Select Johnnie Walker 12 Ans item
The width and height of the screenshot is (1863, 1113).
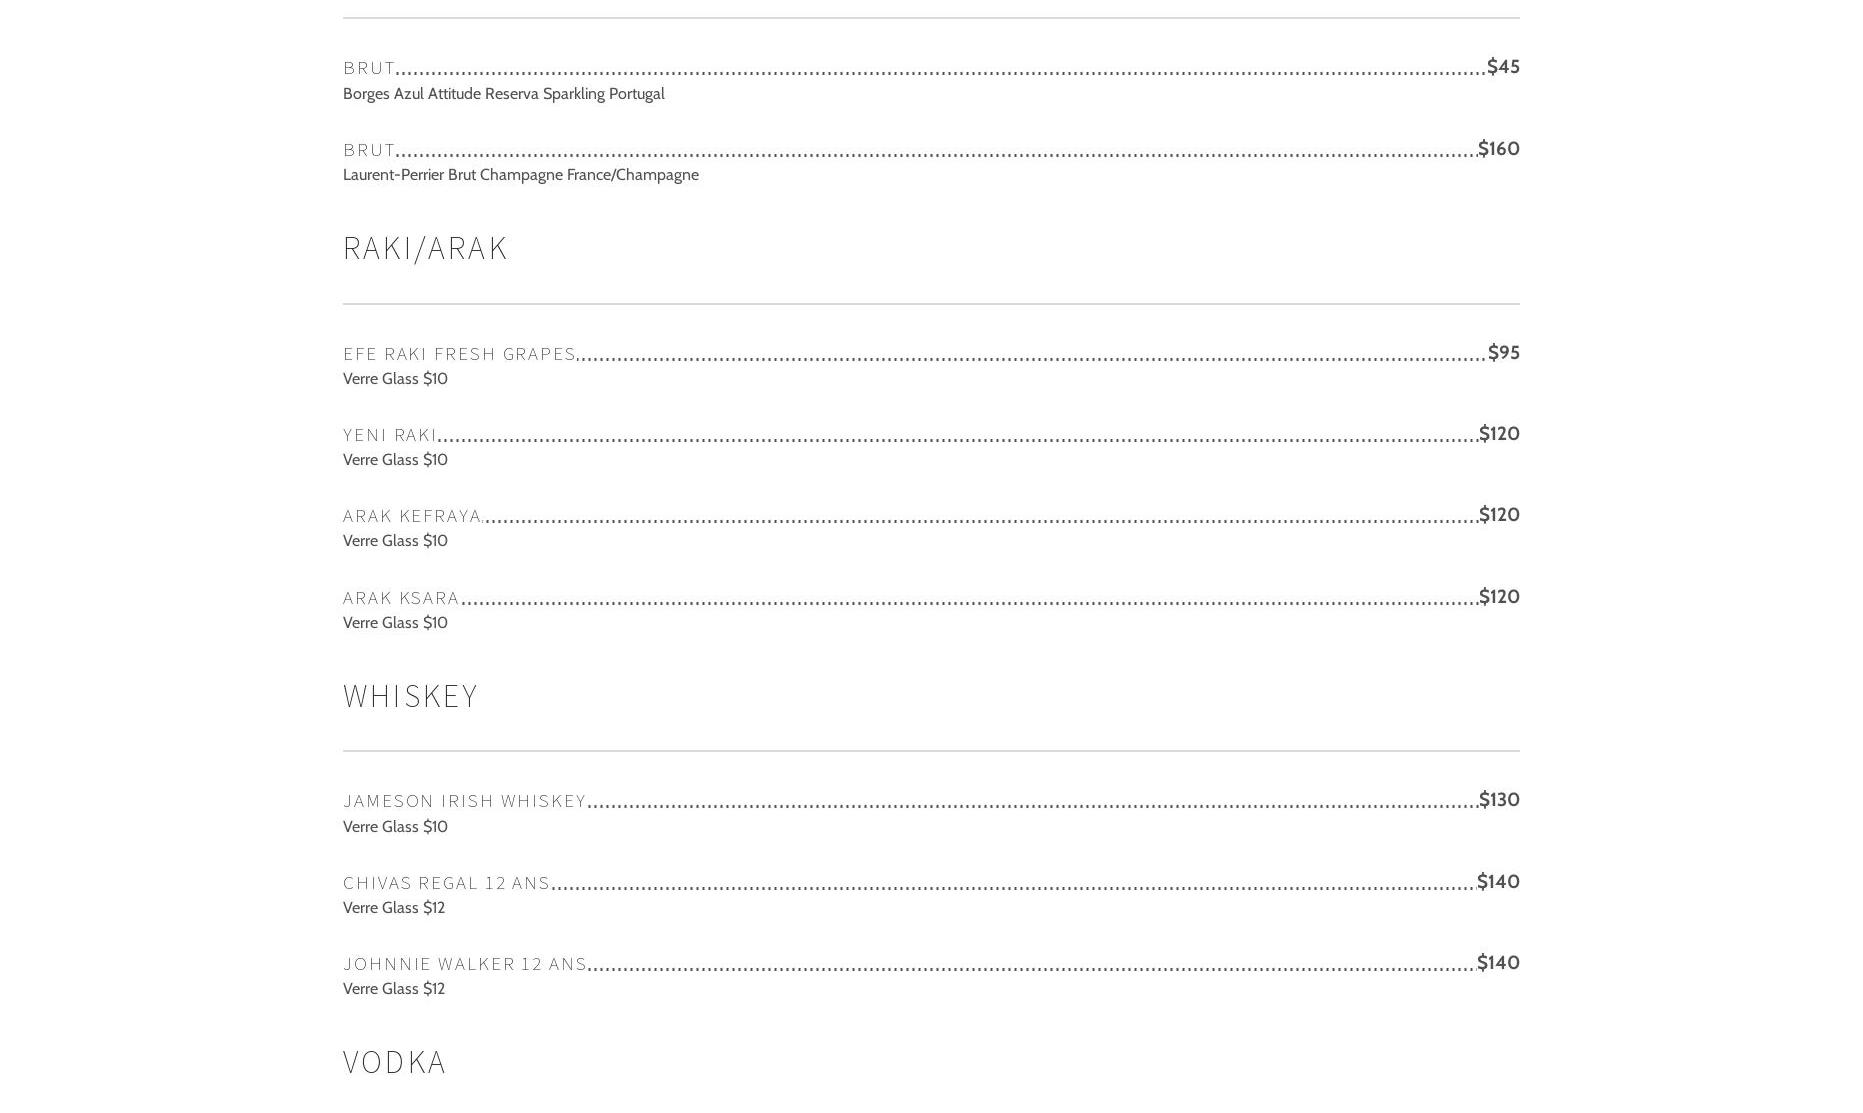(464, 964)
